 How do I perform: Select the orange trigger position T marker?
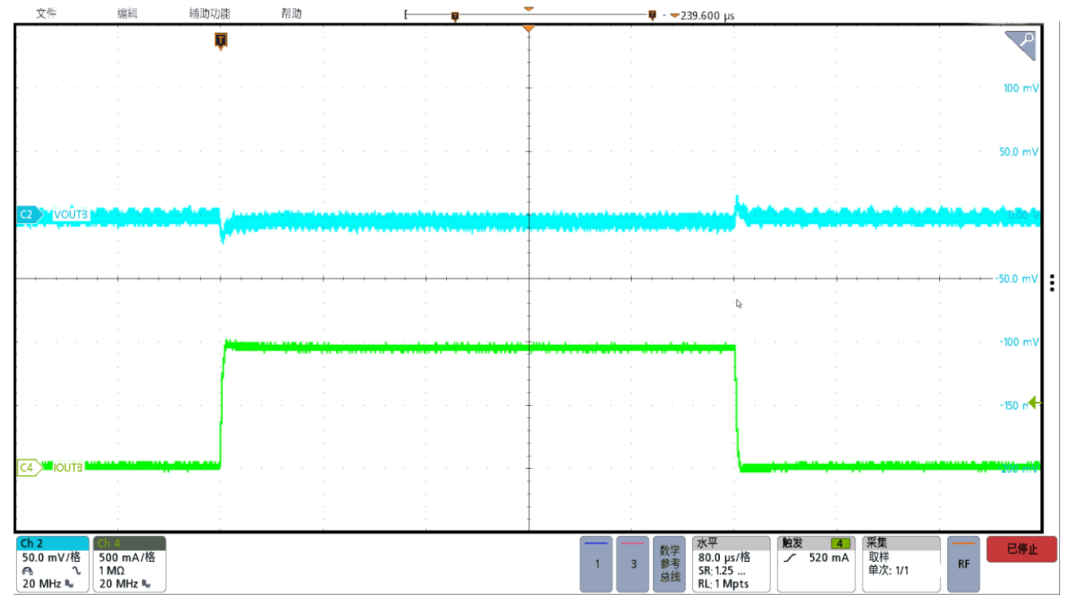click(220, 41)
